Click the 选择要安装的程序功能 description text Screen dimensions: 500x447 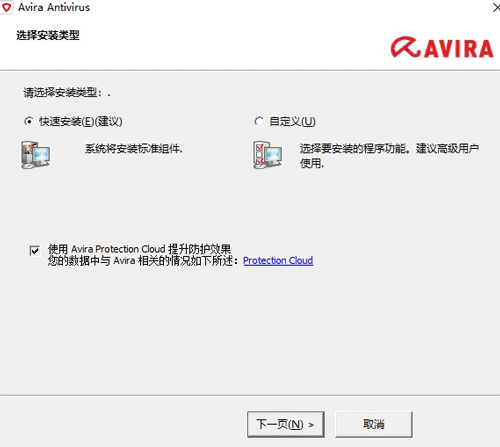(389, 156)
